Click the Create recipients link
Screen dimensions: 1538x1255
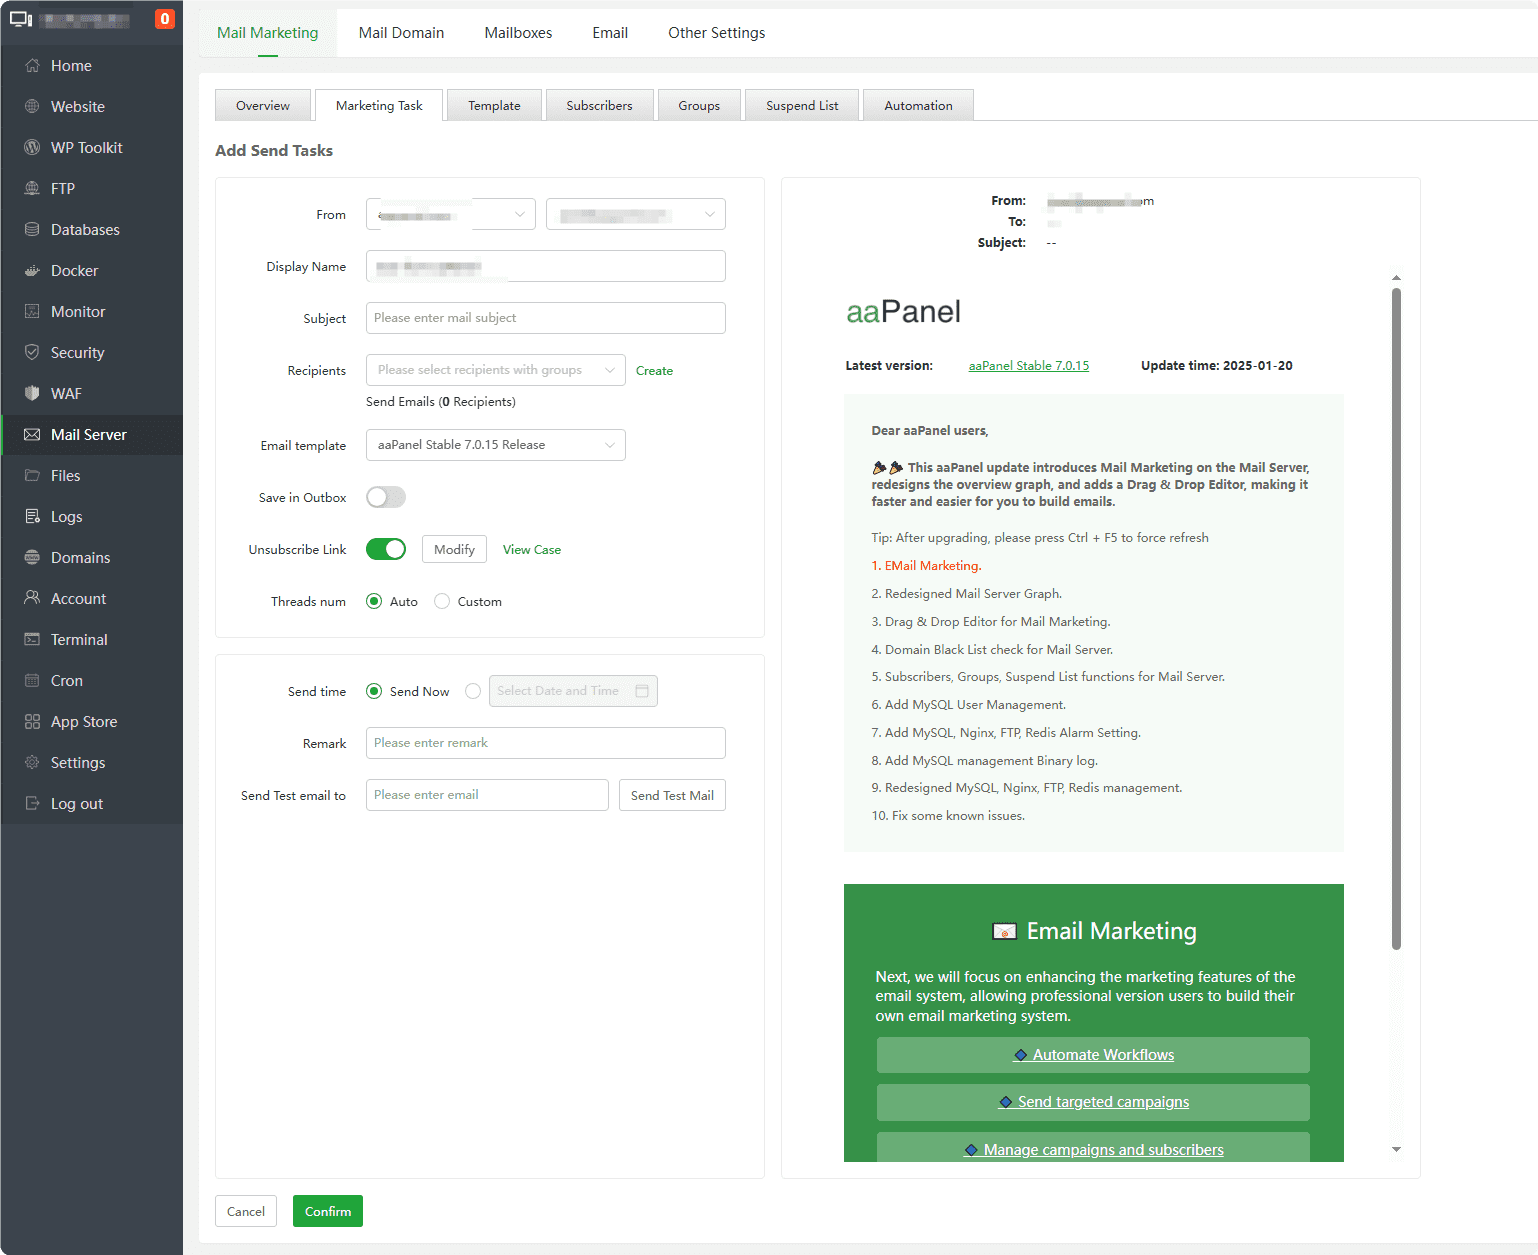[654, 371]
